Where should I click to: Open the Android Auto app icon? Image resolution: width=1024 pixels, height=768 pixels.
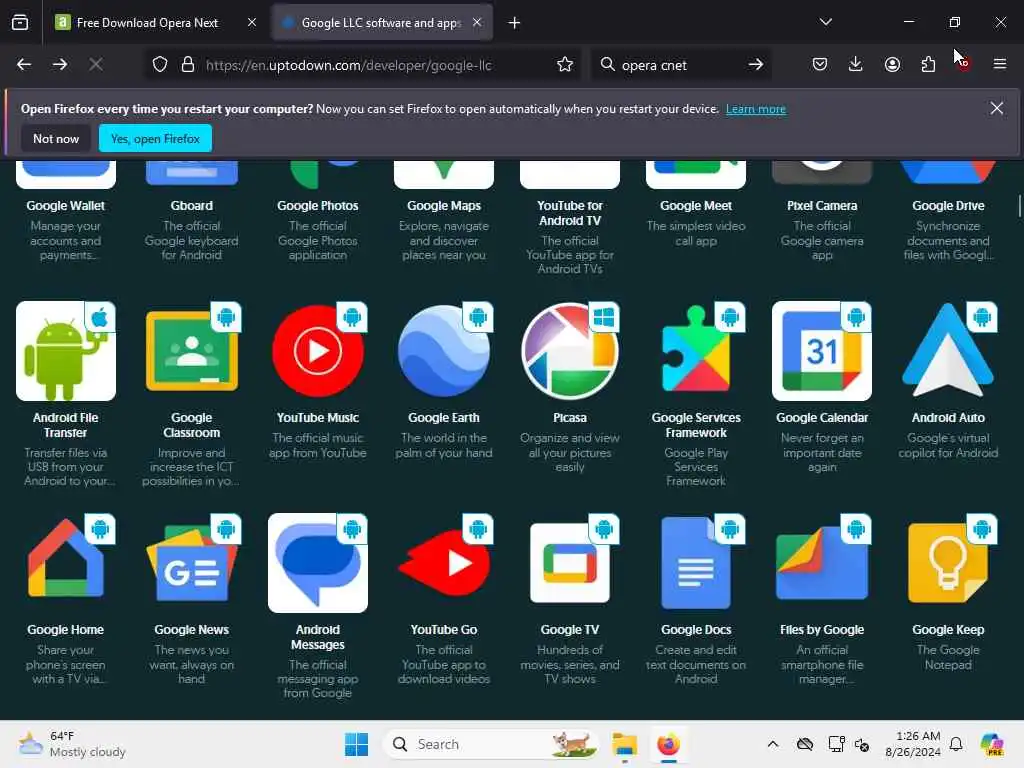point(948,351)
